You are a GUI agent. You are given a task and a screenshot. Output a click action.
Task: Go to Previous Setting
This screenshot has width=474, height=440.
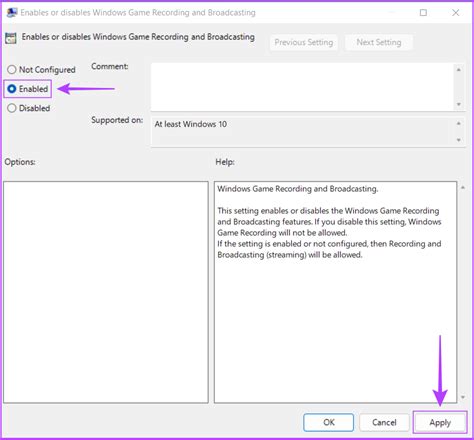[x=304, y=42]
